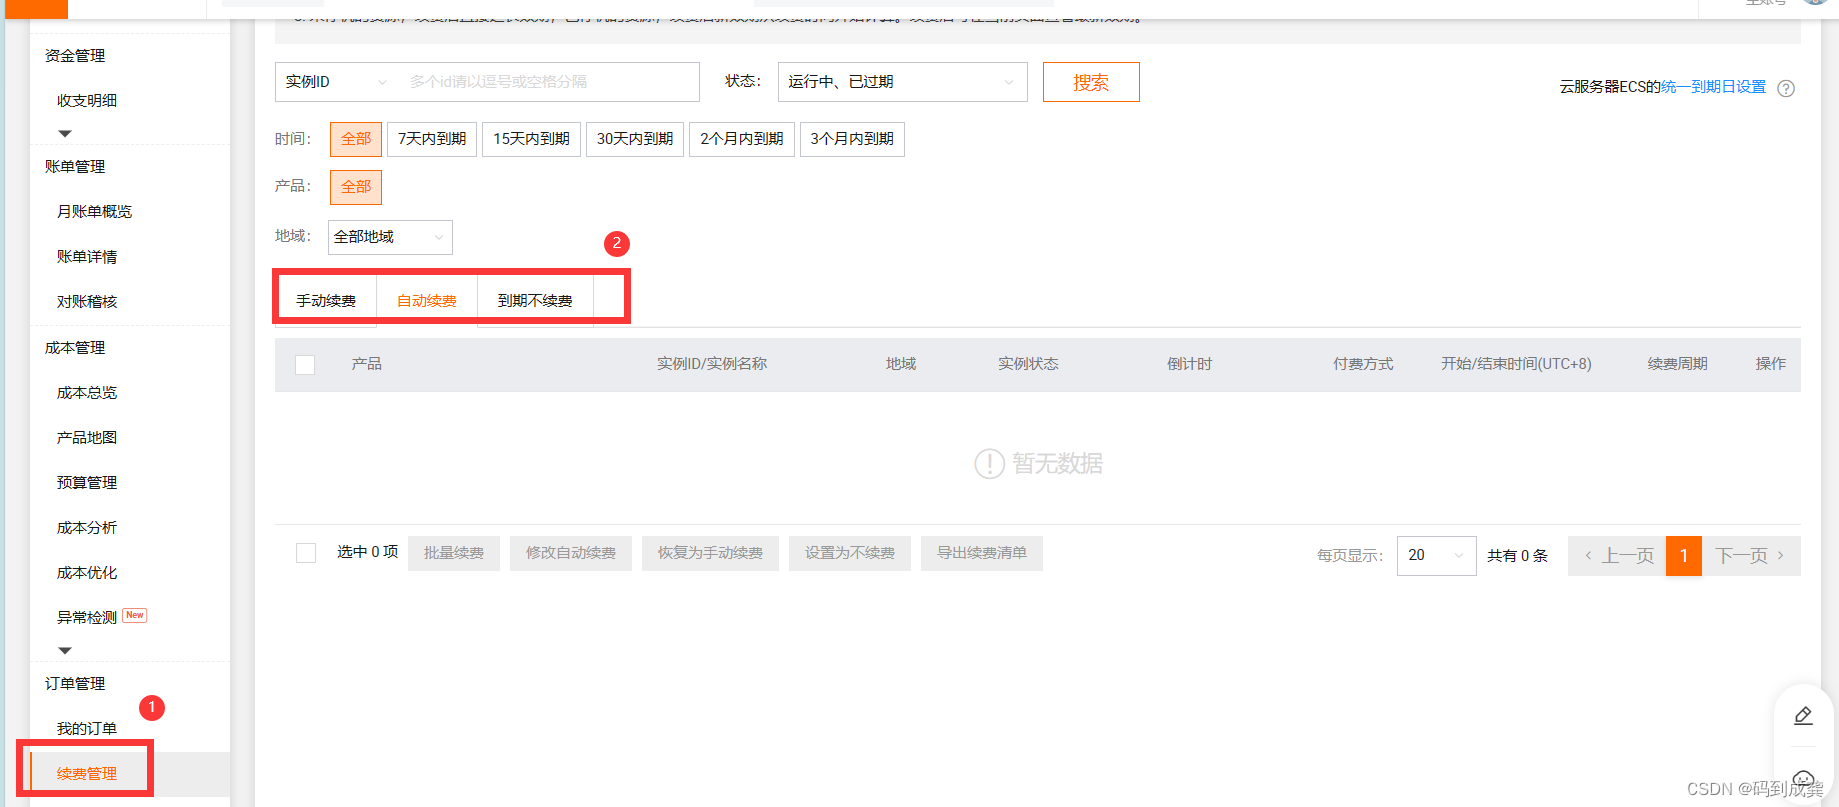
Task: Click the 修改自动续费 button
Action: coord(571,553)
